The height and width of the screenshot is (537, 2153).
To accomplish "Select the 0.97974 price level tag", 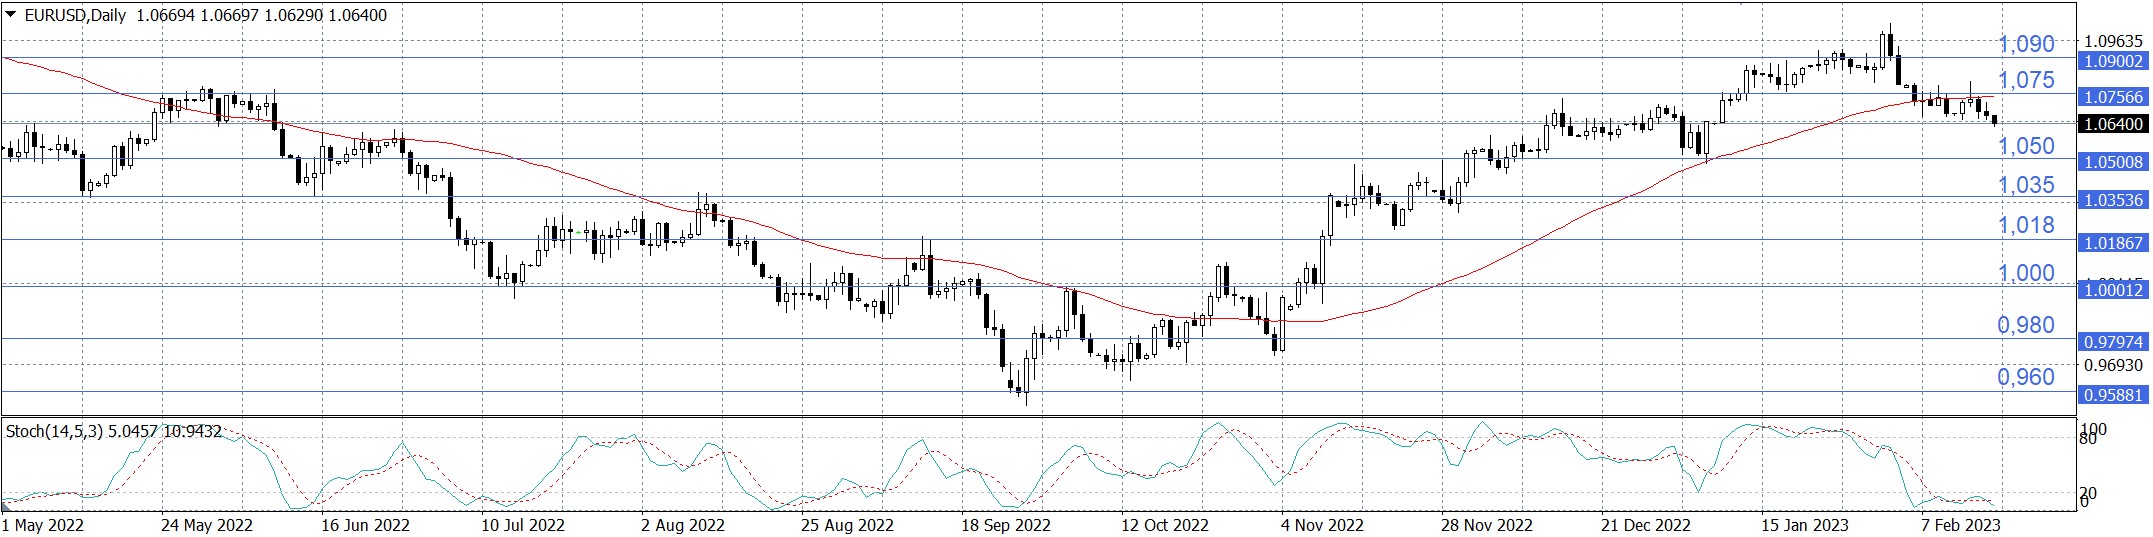I will point(2111,342).
